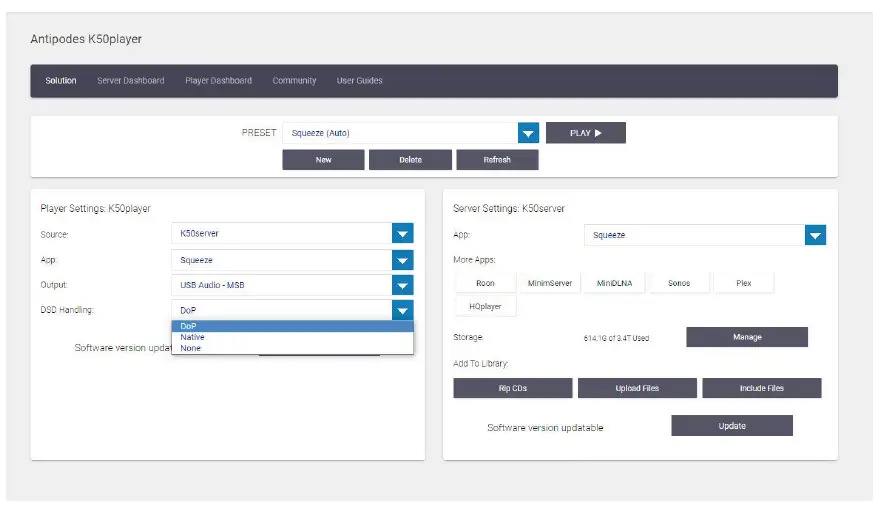Select 'Player Settings: K50player' heading

(x=95, y=209)
